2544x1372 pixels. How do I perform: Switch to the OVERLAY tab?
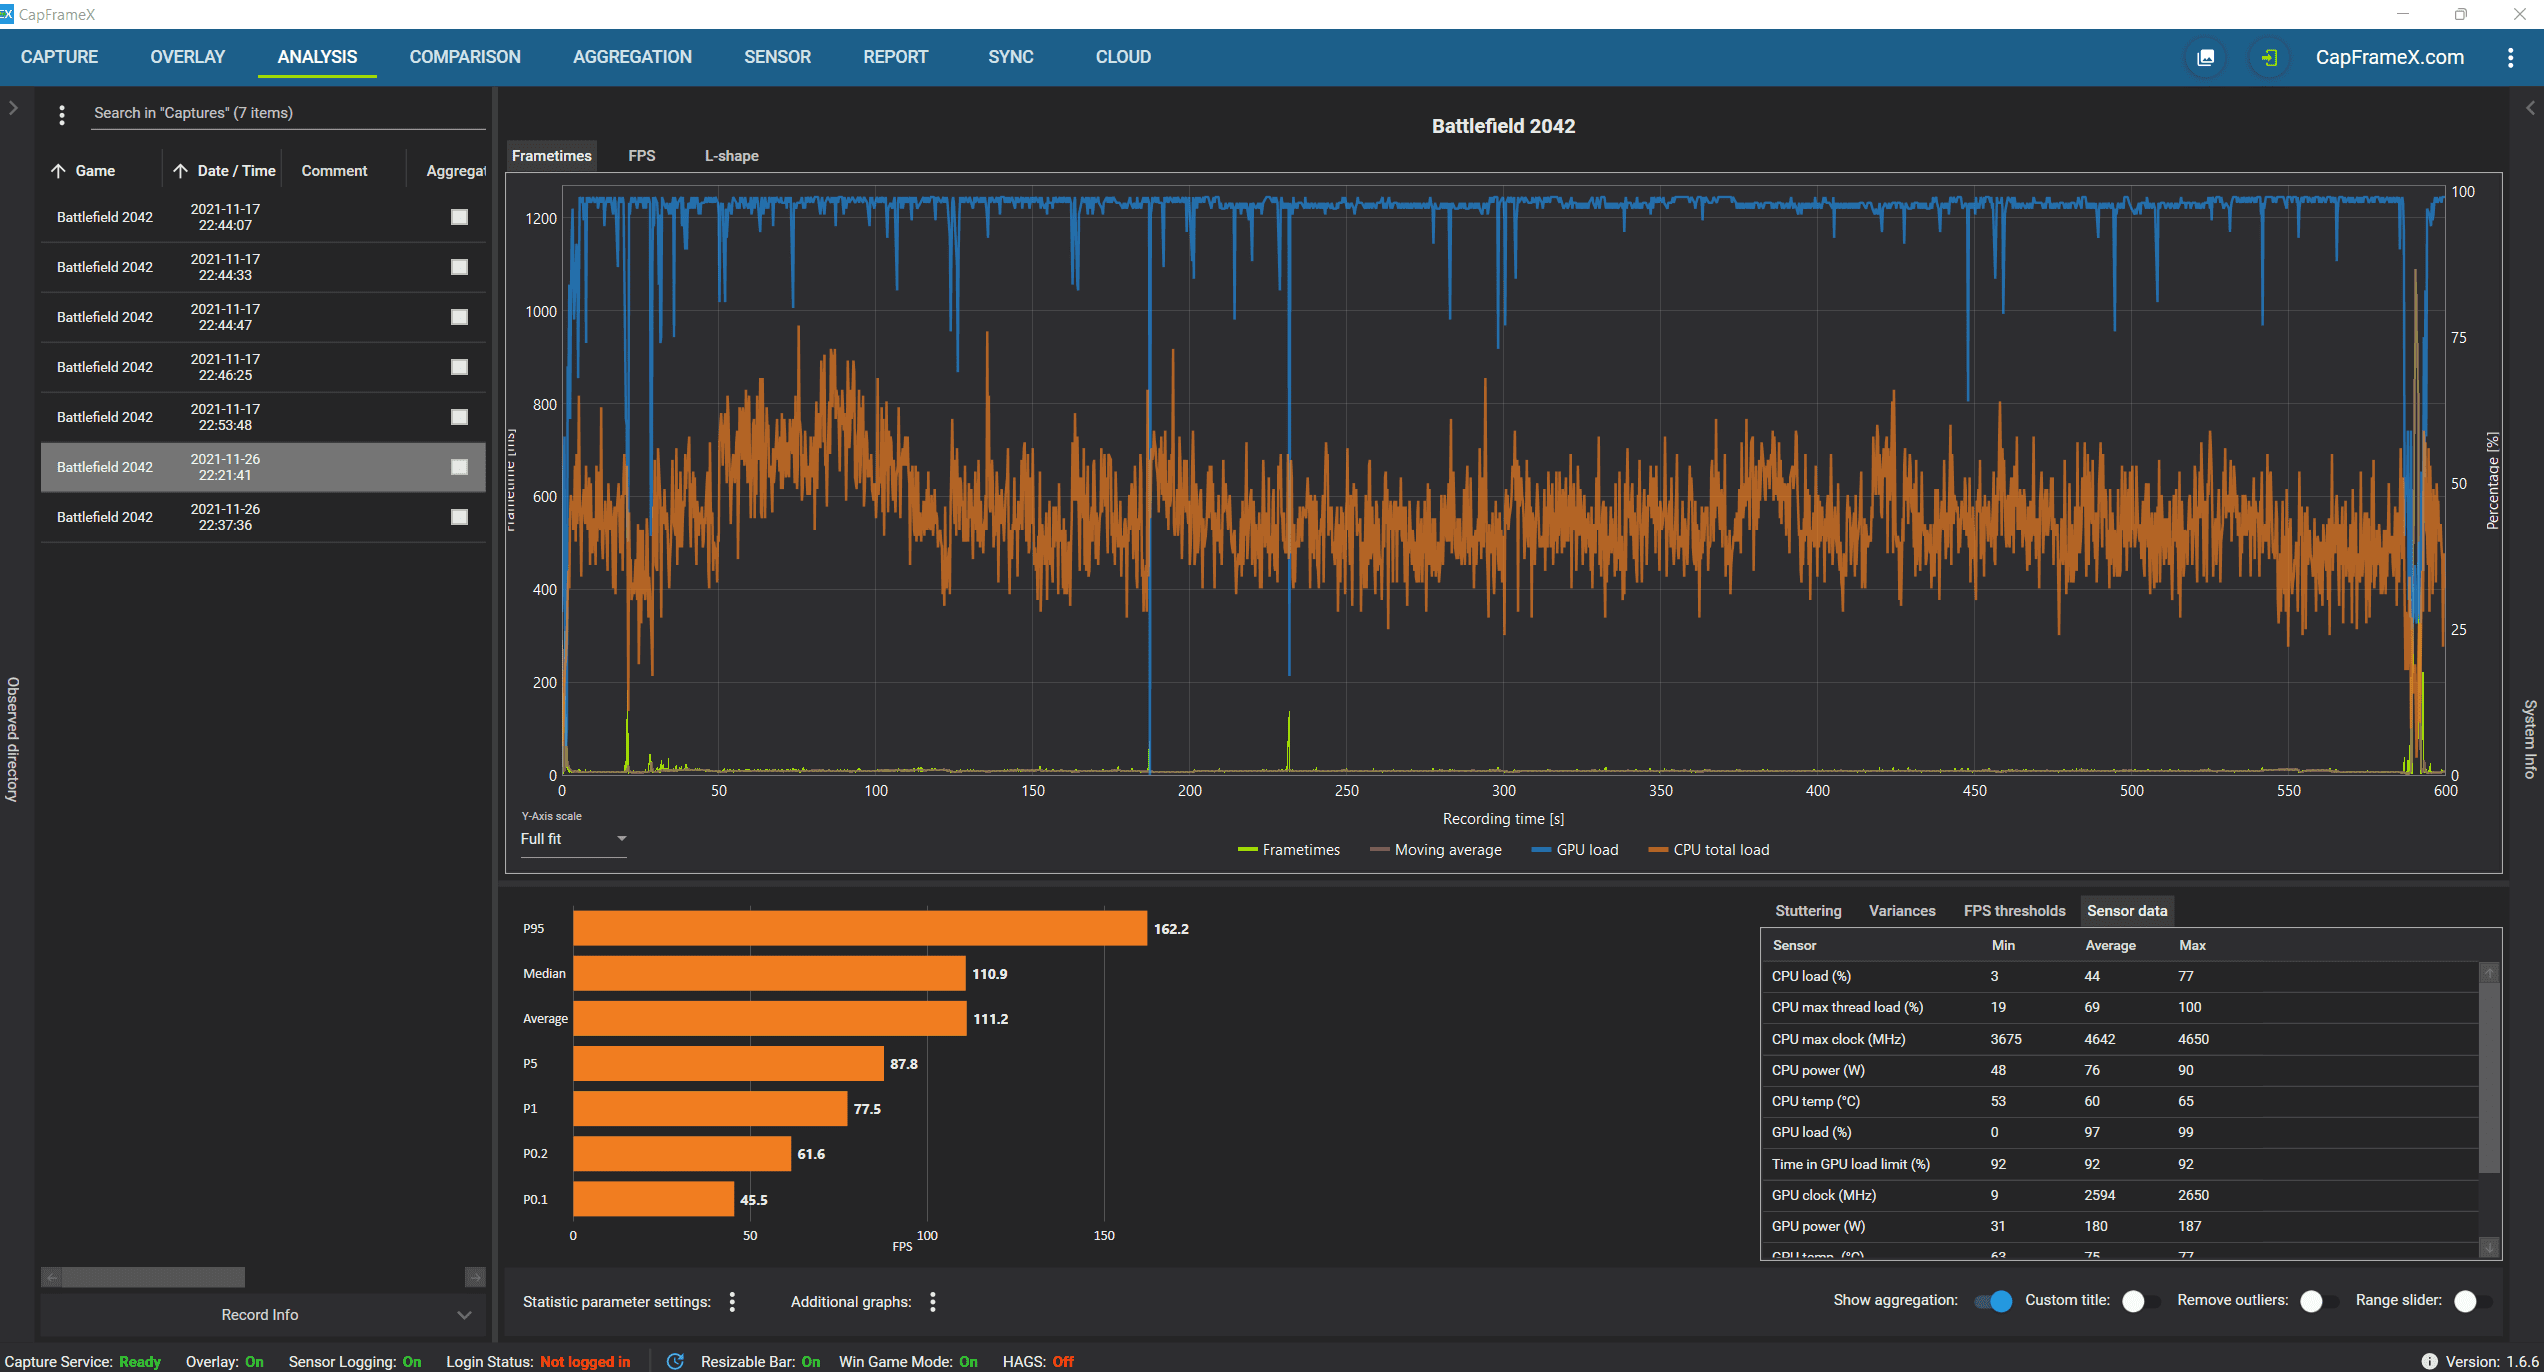tap(188, 57)
